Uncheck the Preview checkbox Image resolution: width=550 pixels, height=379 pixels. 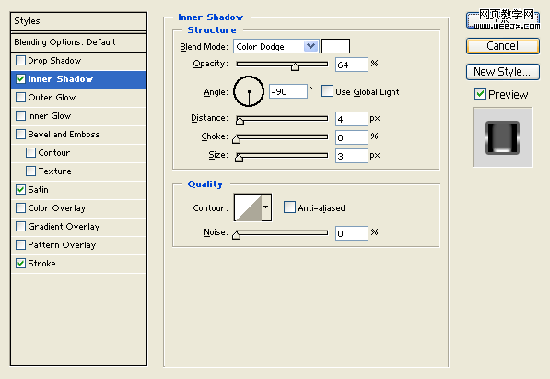coord(479,94)
